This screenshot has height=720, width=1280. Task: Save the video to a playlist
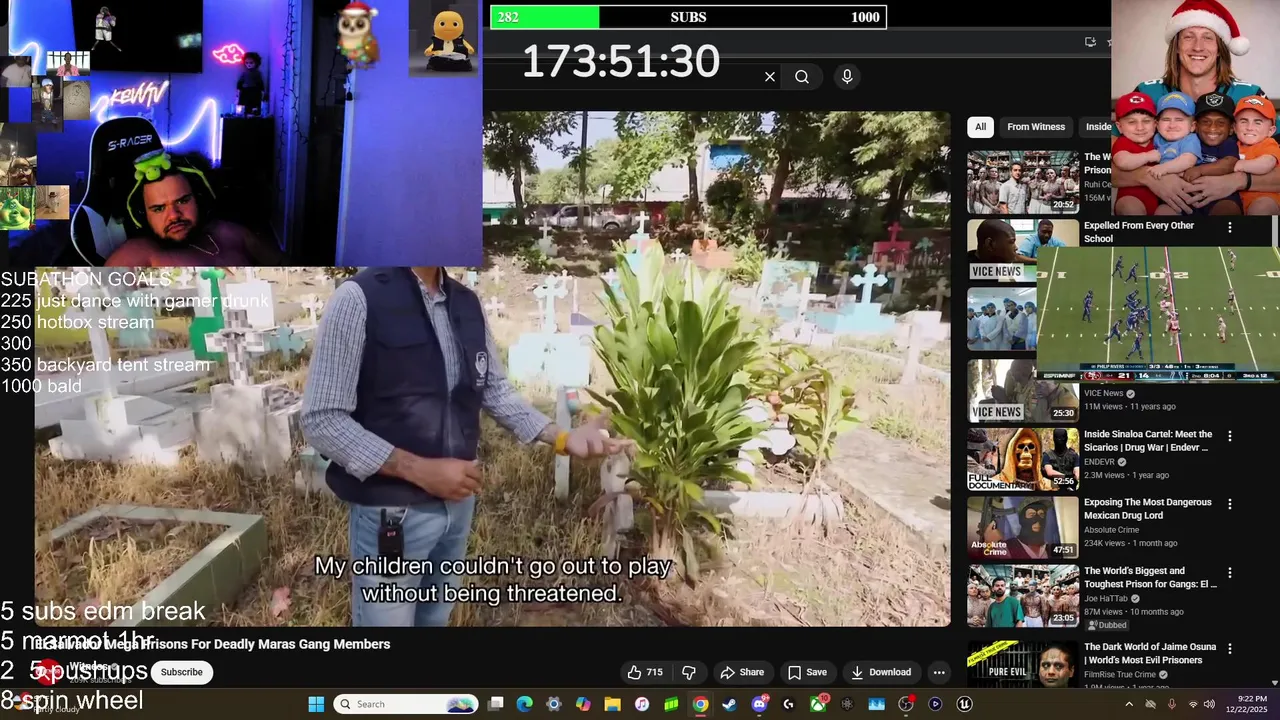coord(807,672)
